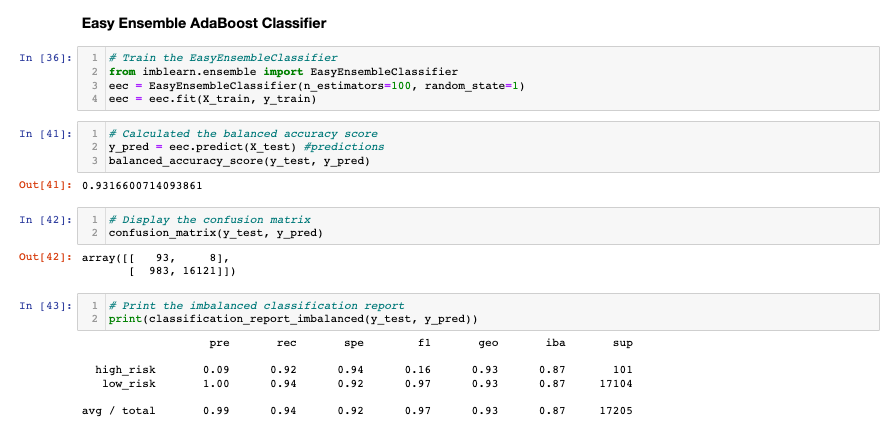The image size is (889, 437).
Task: Click the 'low_risk' row label
Action: [x=129, y=384]
